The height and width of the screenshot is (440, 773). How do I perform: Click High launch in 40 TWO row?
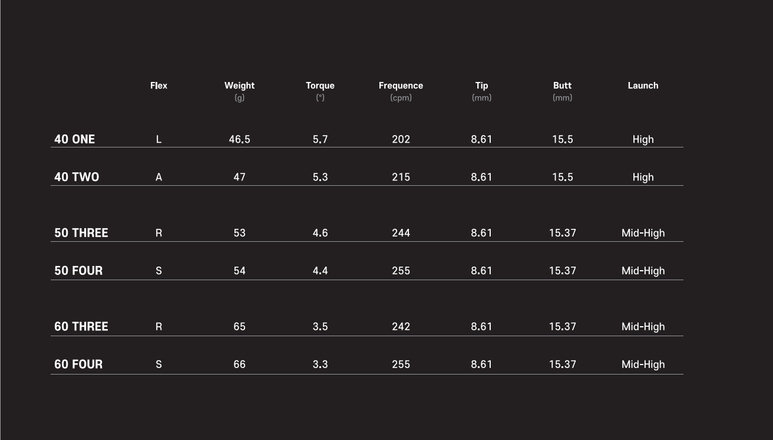[x=643, y=177]
